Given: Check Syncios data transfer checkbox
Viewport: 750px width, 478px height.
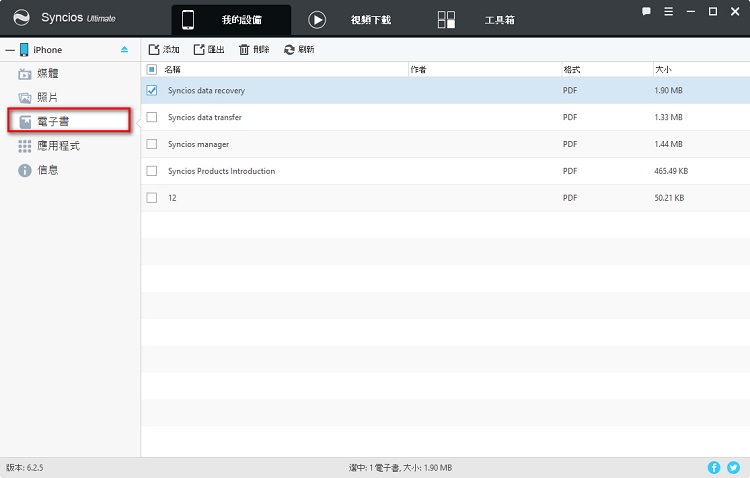Looking at the screenshot, I should point(152,117).
